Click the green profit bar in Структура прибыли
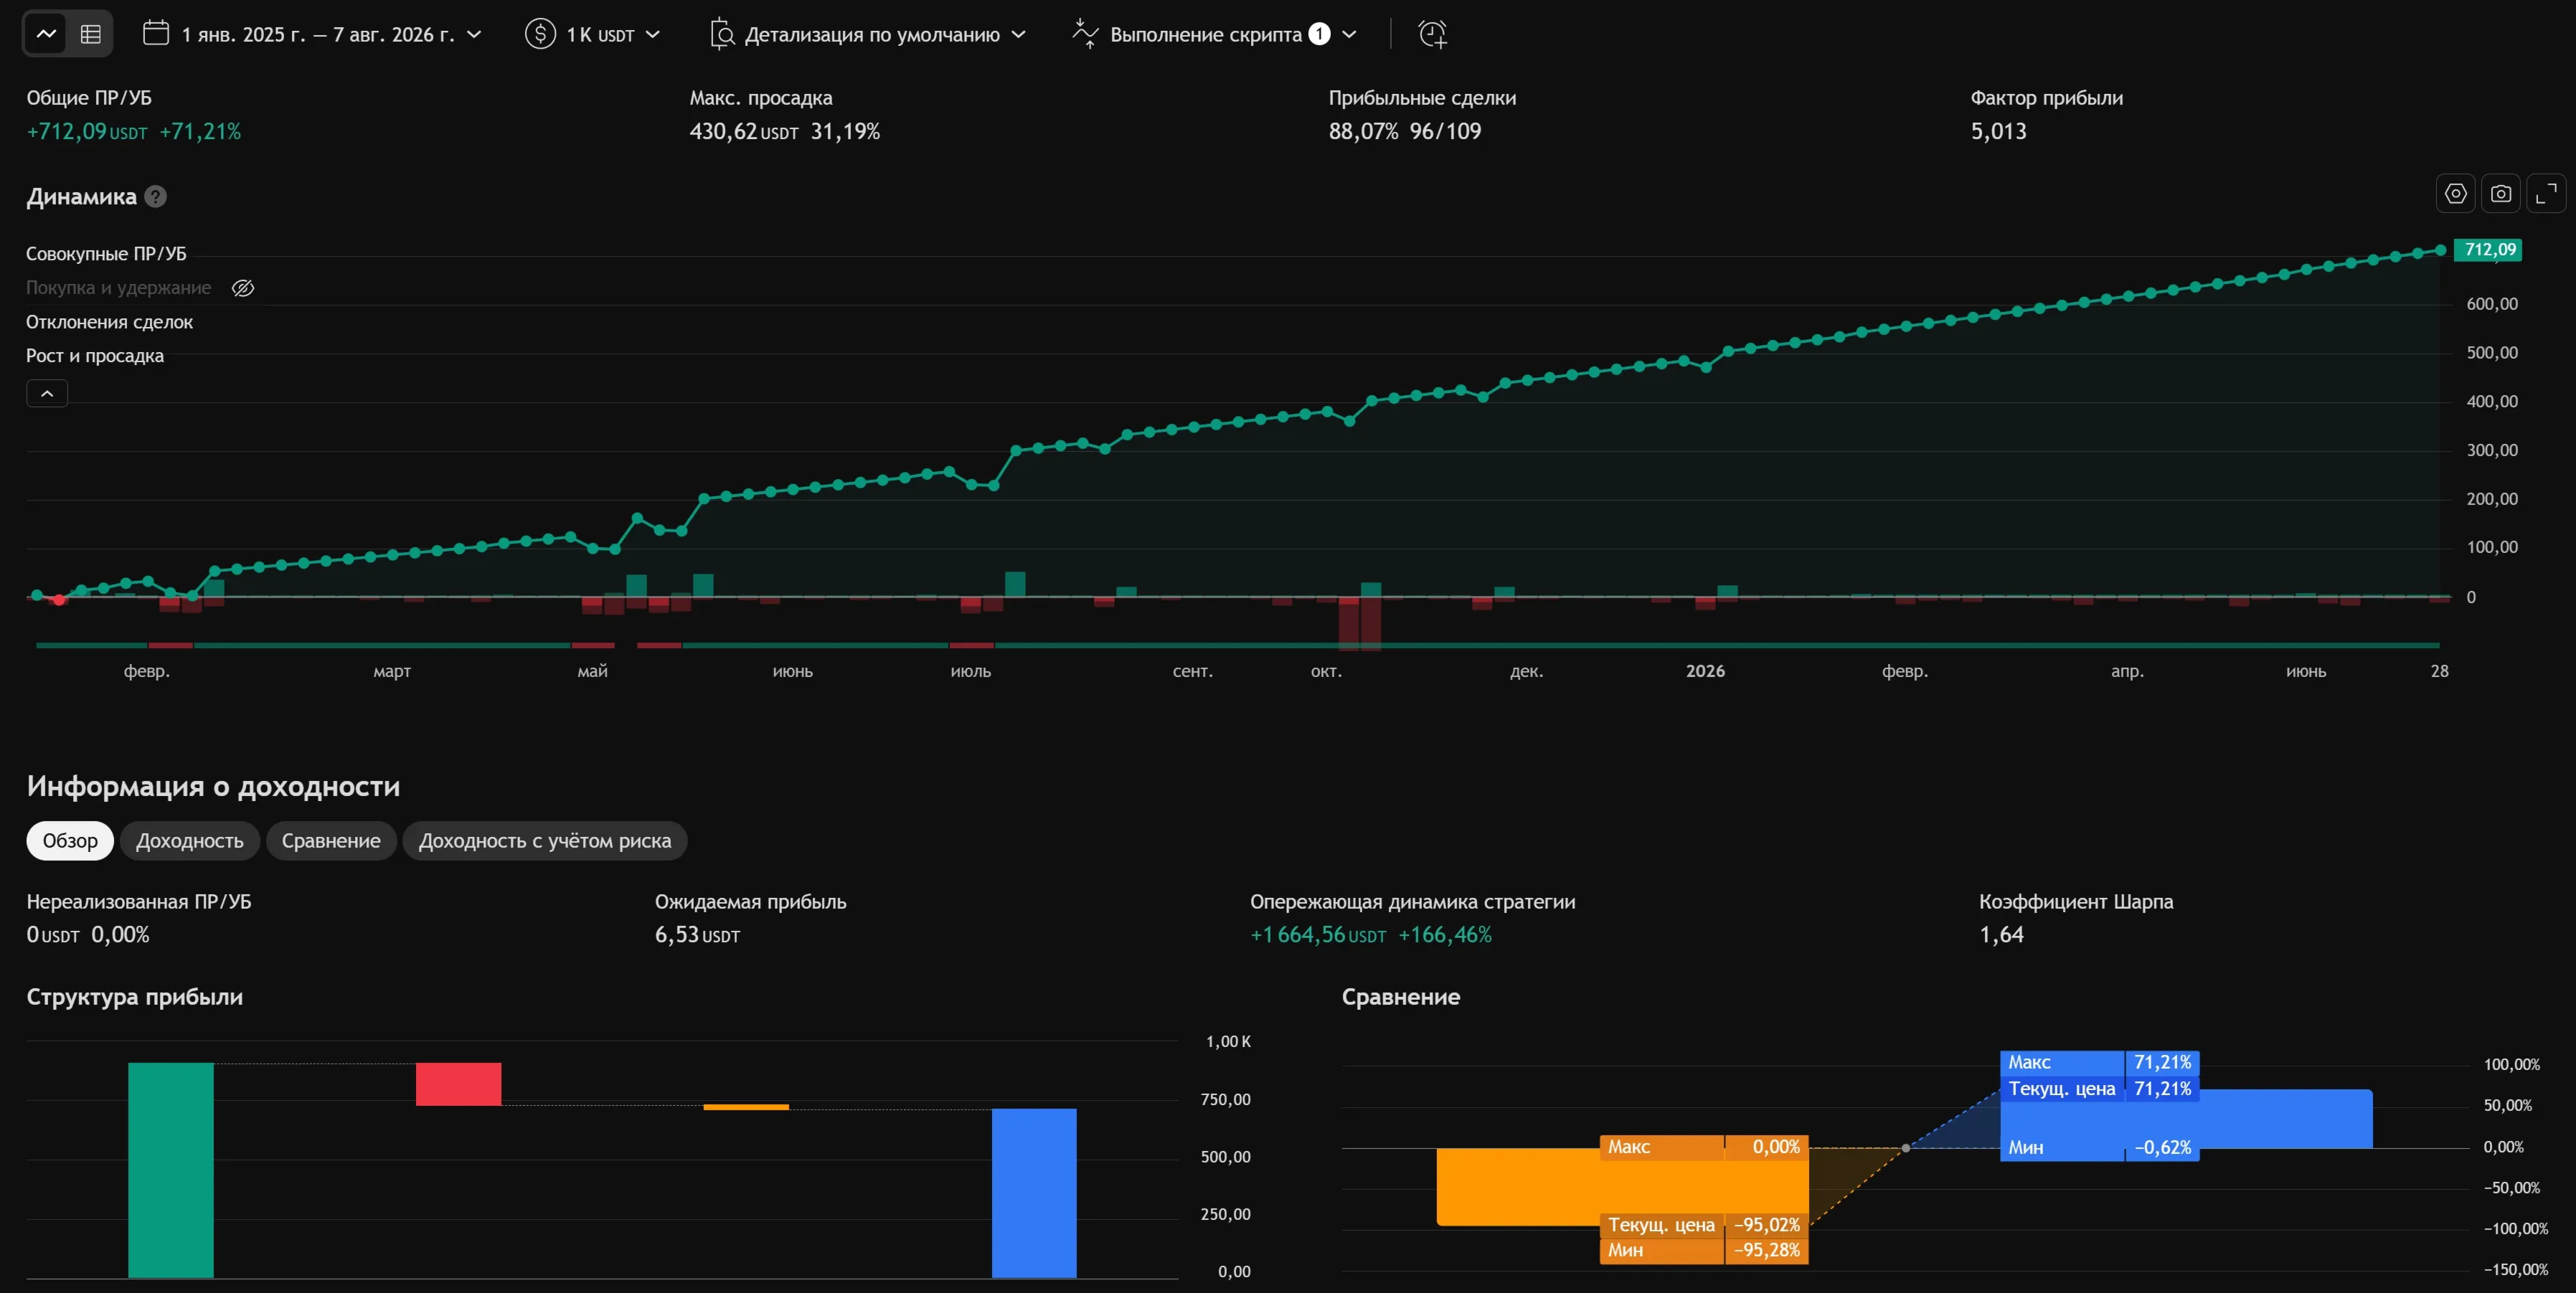Image resolution: width=2576 pixels, height=1293 pixels. pos(171,1170)
